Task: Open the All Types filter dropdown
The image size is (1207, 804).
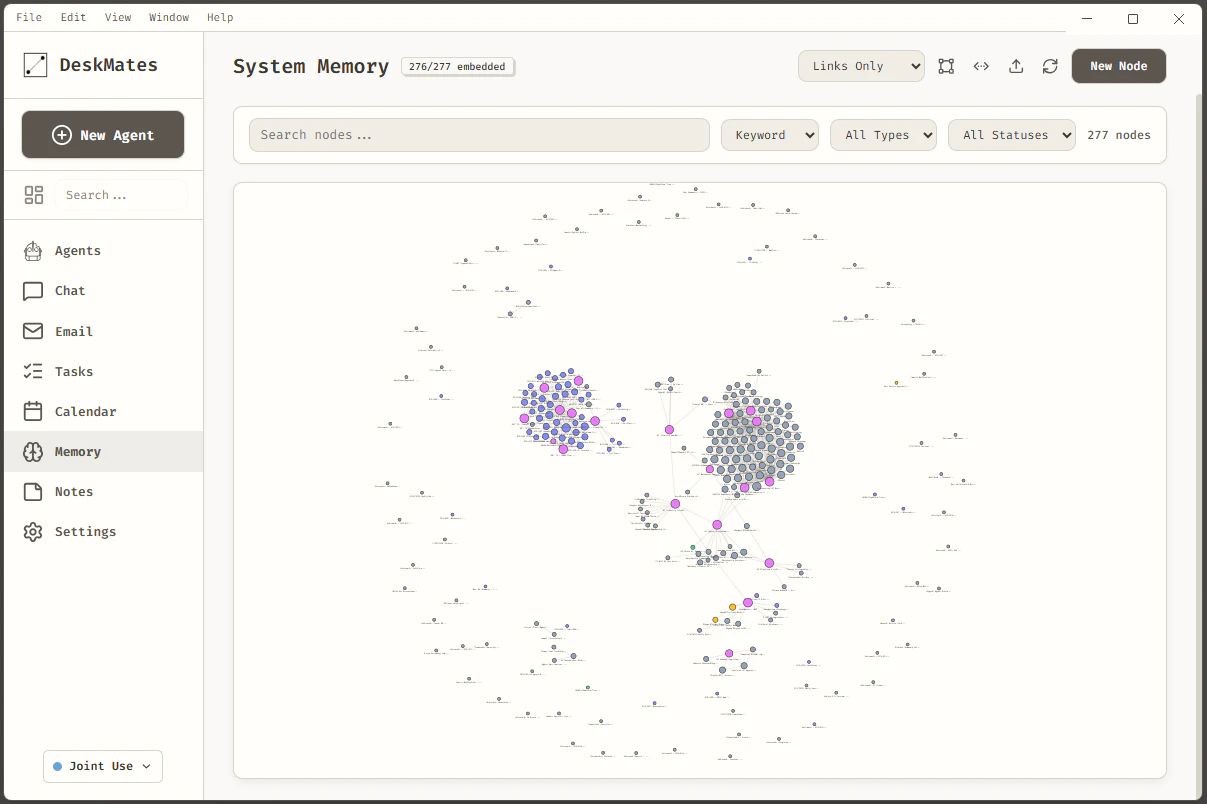Action: coord(883,135)
